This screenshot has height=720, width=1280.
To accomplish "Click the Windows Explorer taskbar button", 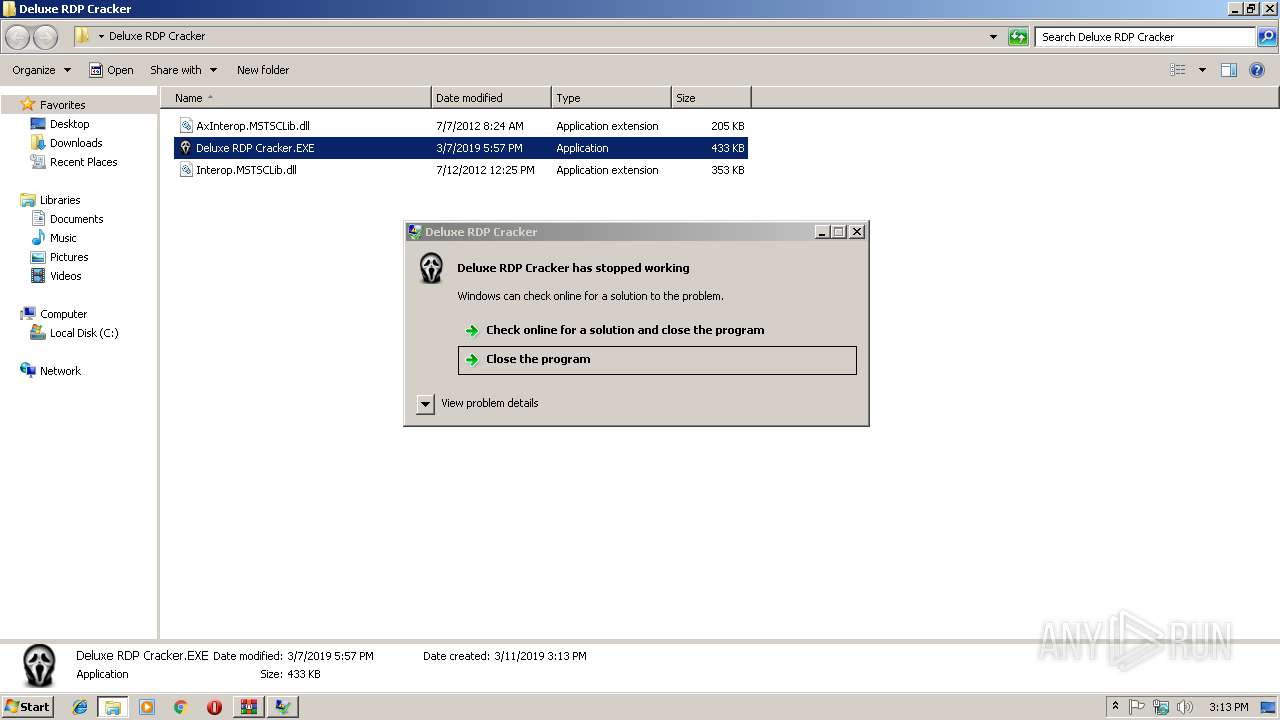I will point(113,707).
